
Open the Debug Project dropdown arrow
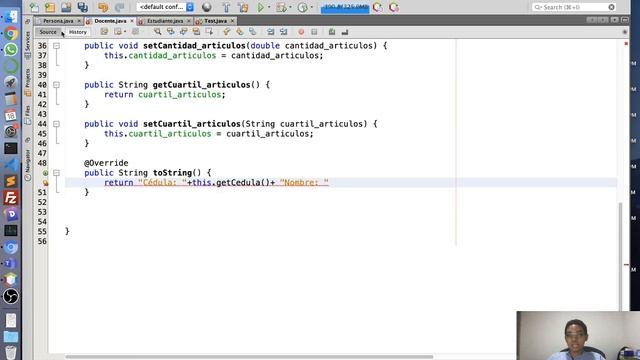coord(290,7)
